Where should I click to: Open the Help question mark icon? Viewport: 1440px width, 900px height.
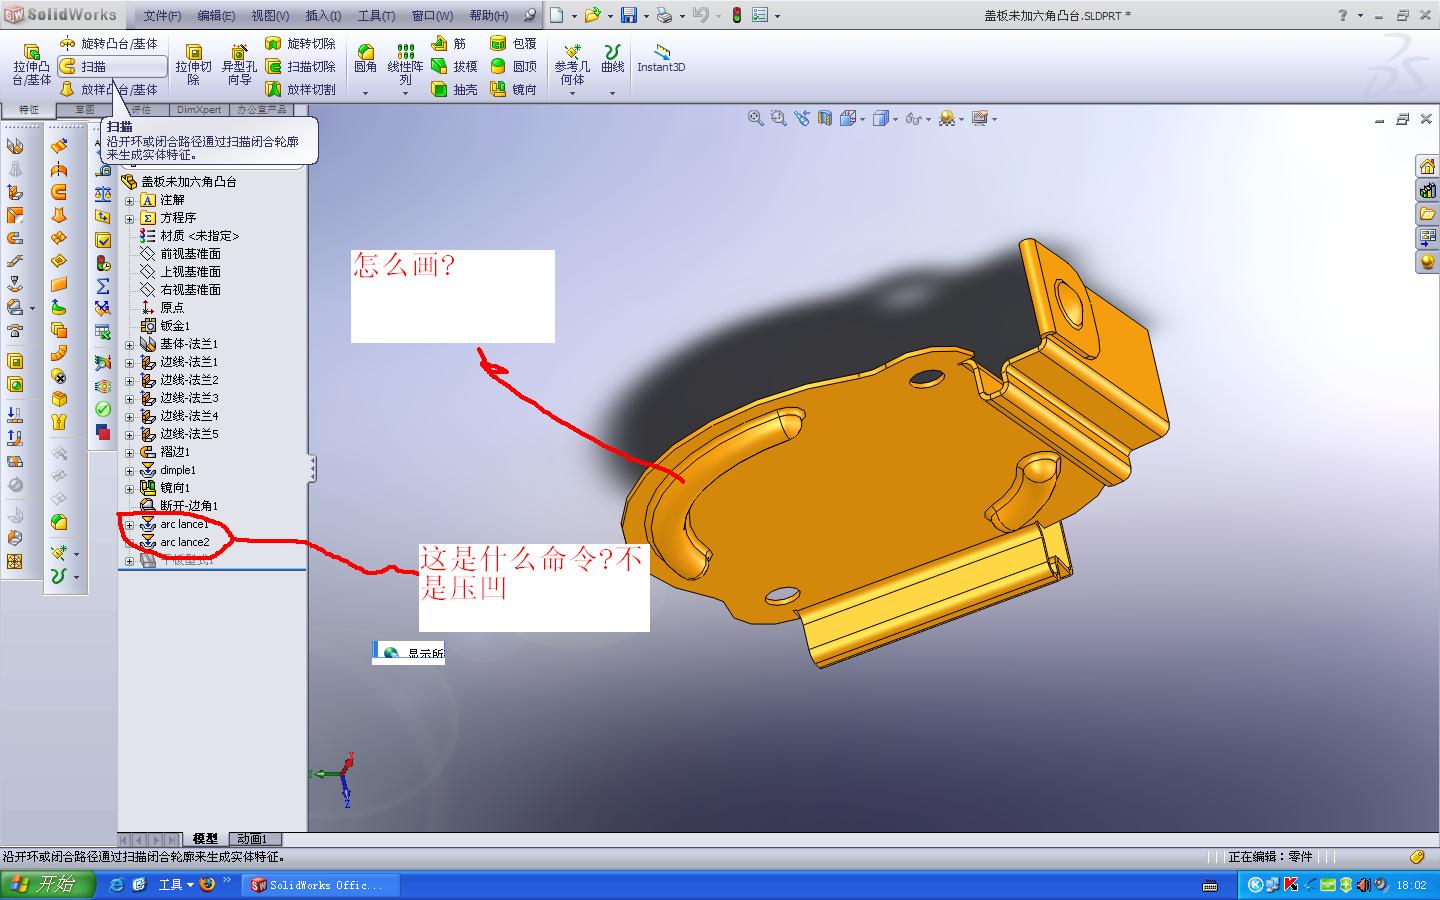1343,15
